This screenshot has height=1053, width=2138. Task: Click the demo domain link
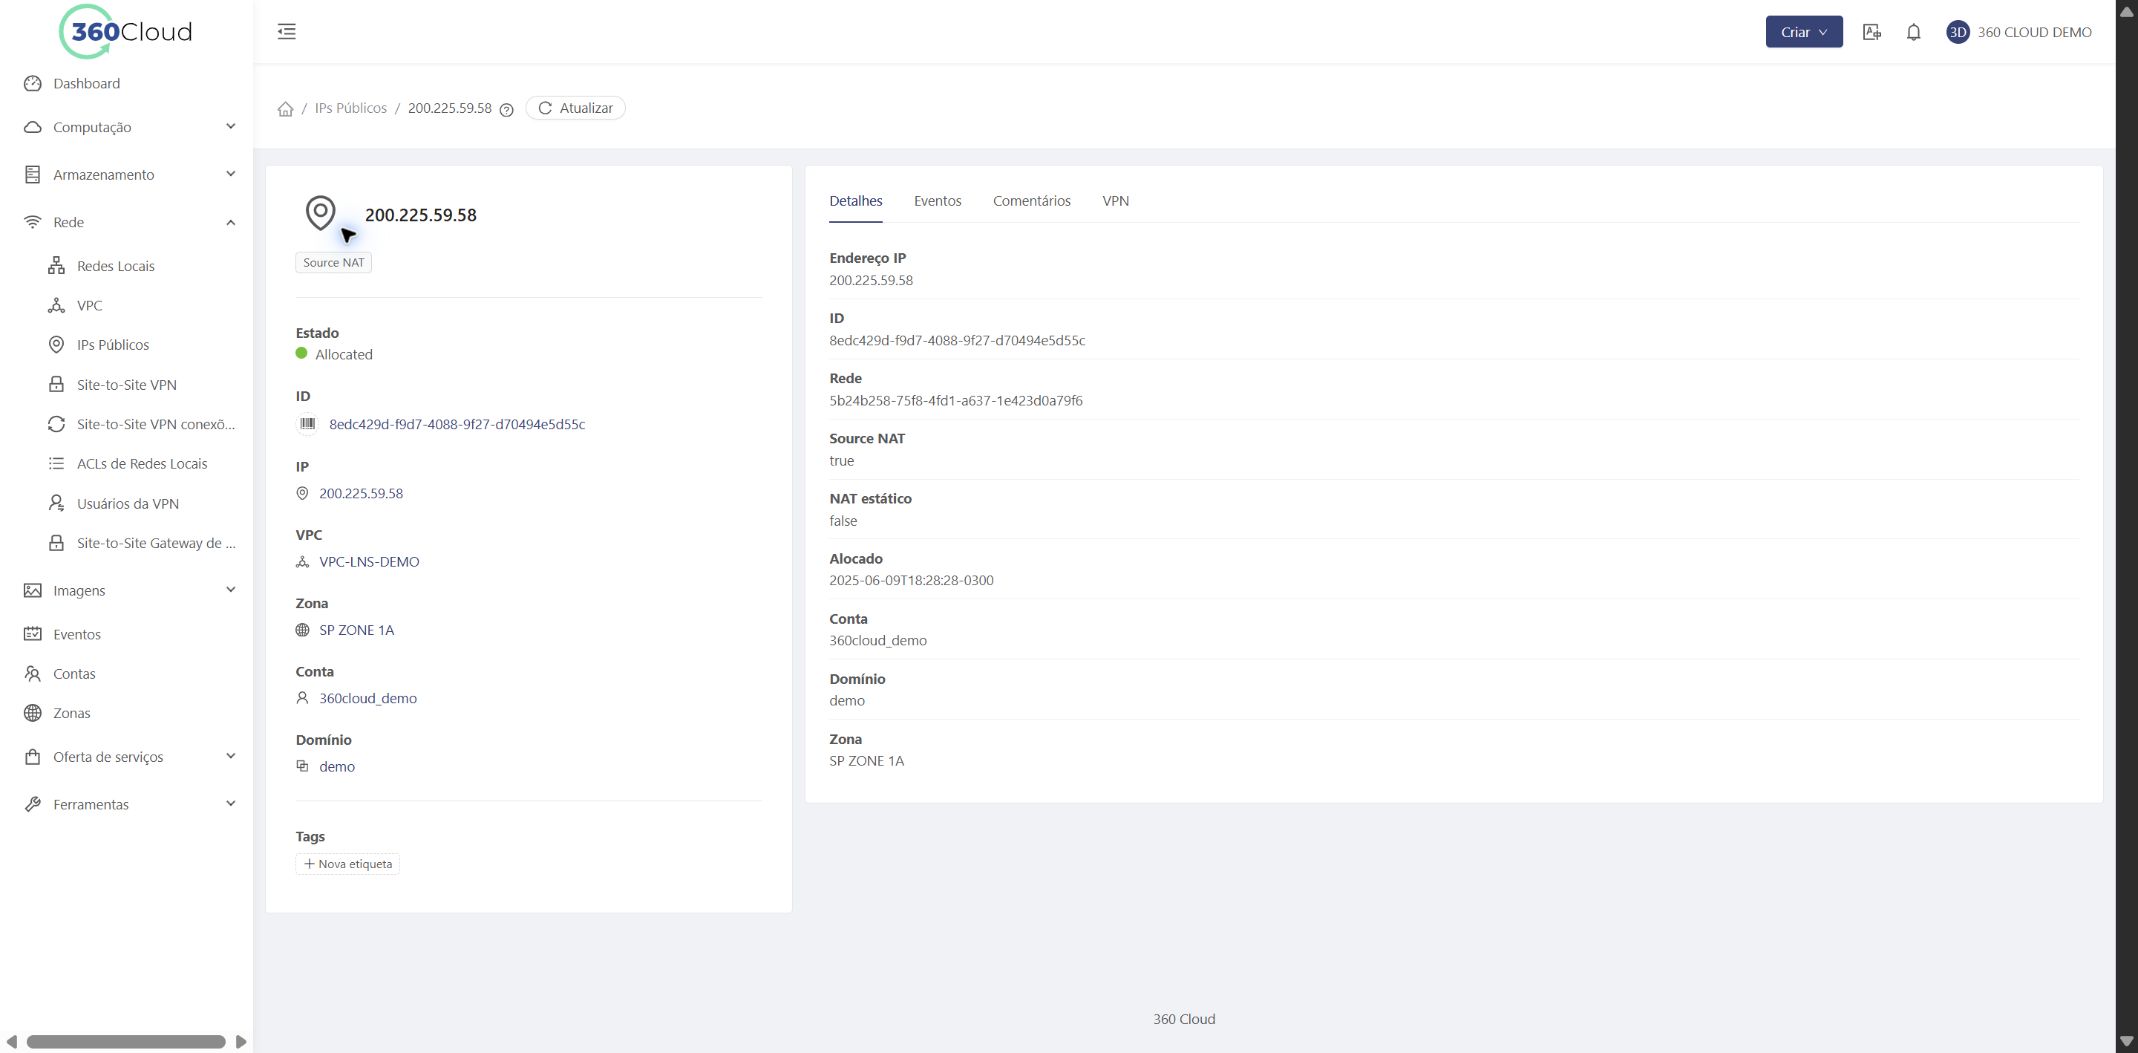click(x=337, y=767)
